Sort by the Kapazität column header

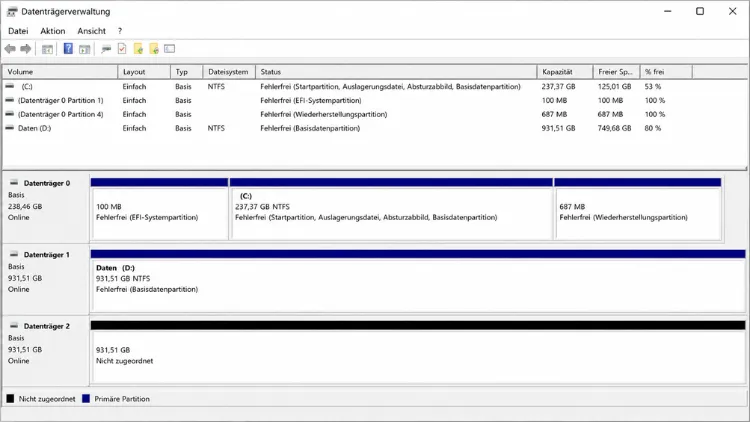tap(565, 72)
